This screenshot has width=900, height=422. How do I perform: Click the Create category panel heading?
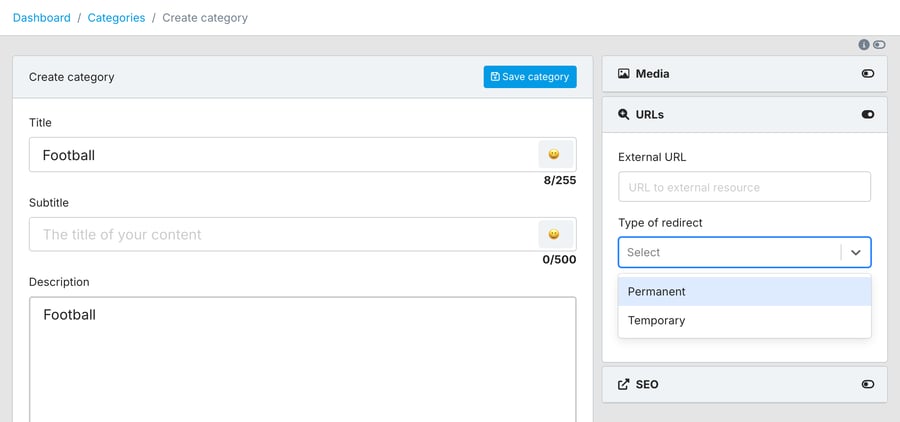click(x=72, y=77)
